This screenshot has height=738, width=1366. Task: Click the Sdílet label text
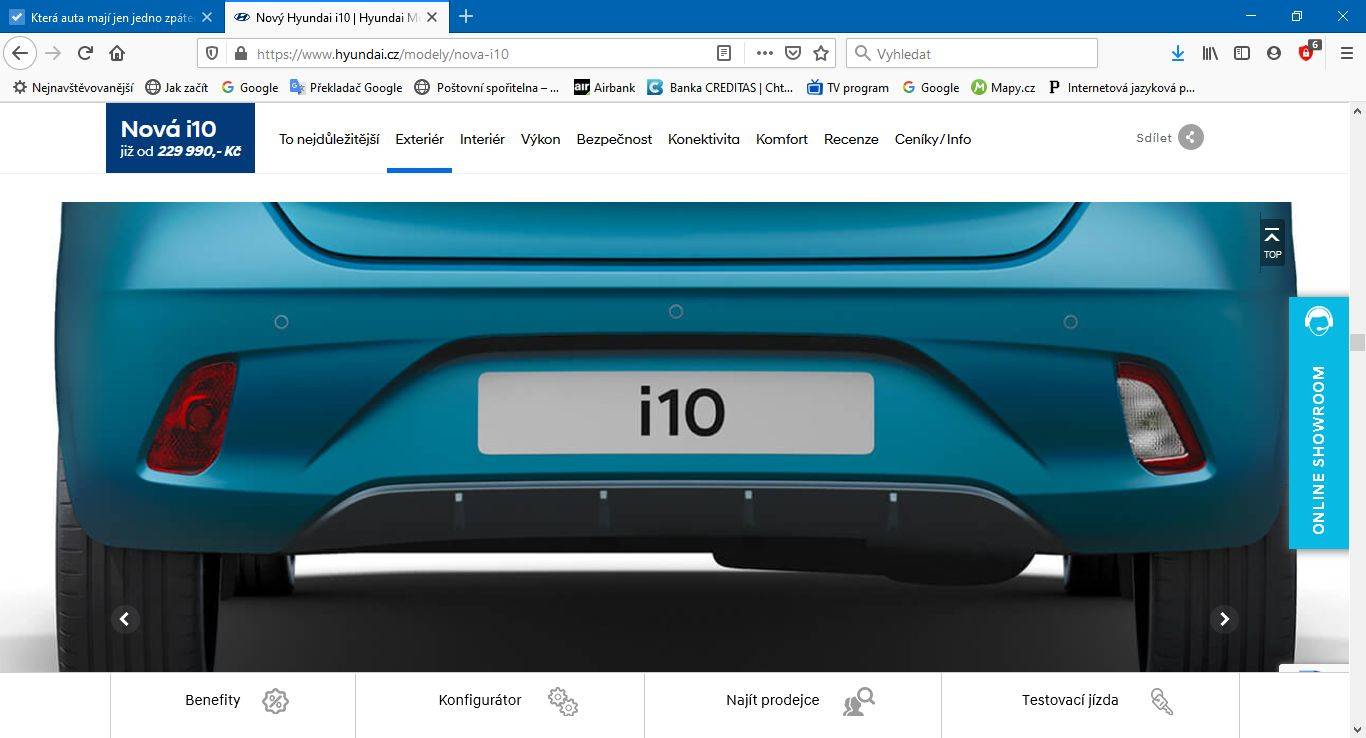coord(1154,138)
